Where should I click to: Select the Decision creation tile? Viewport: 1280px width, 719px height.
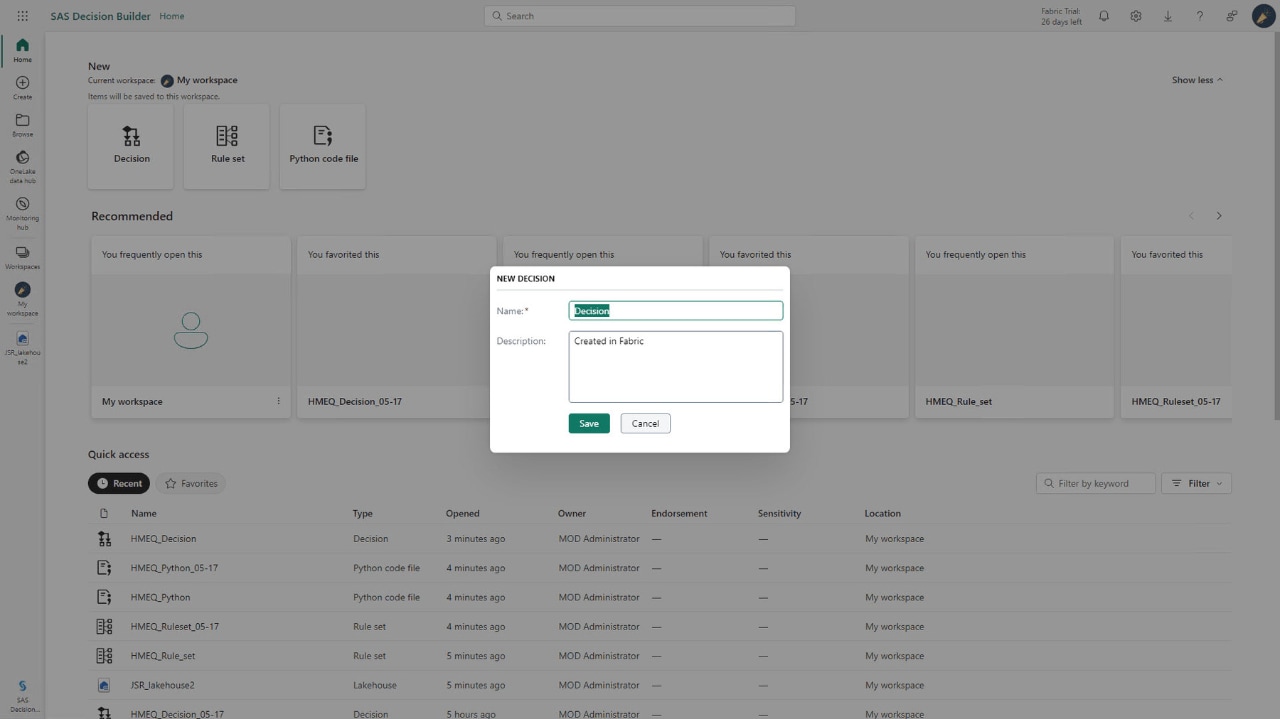pos(130,145)
